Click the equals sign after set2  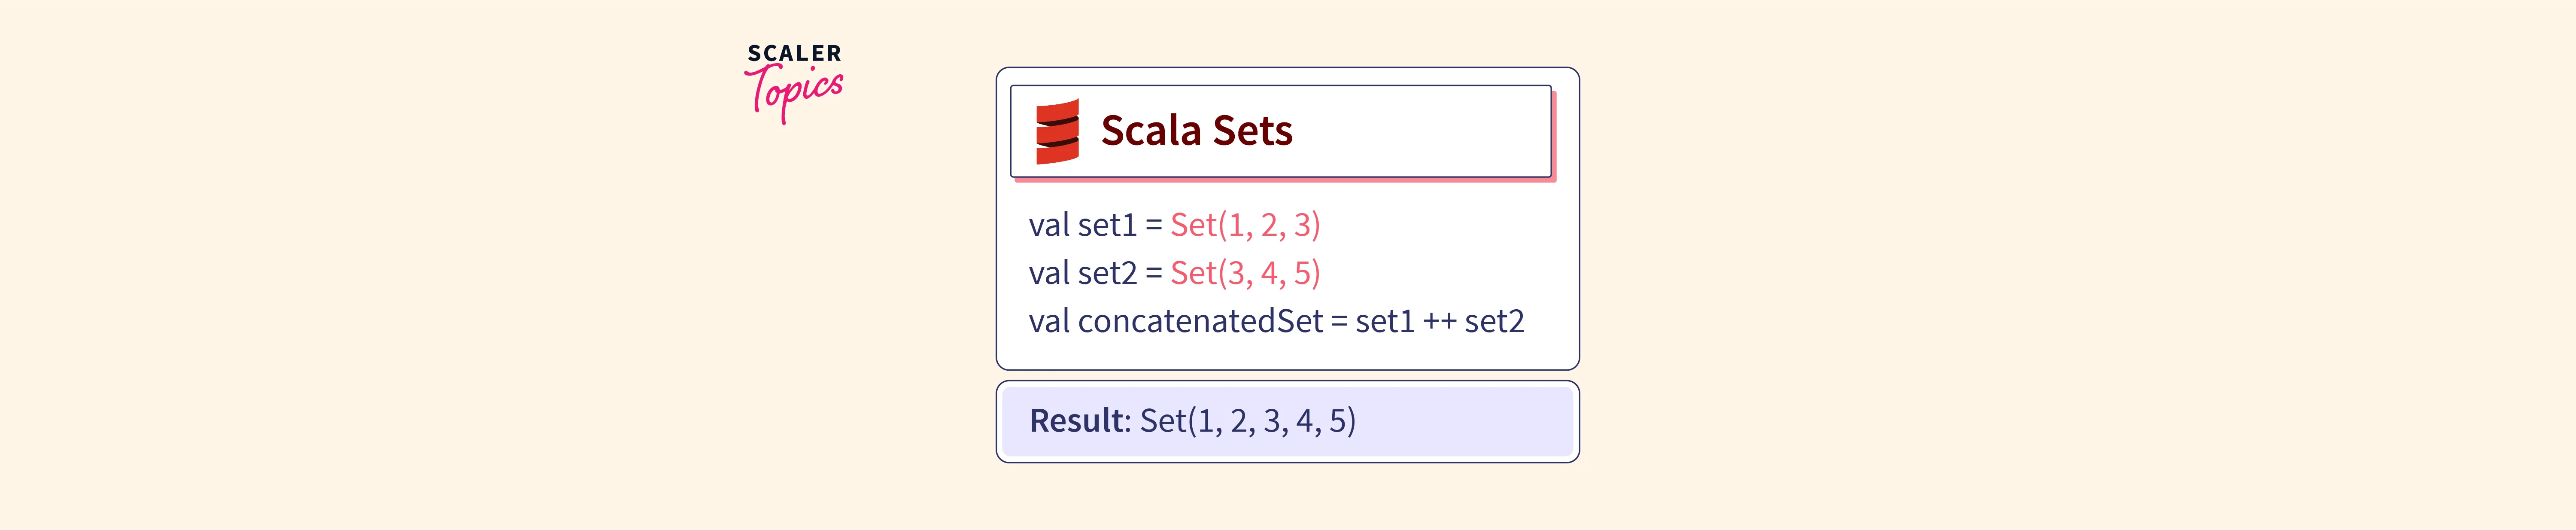click(1153, 274)
